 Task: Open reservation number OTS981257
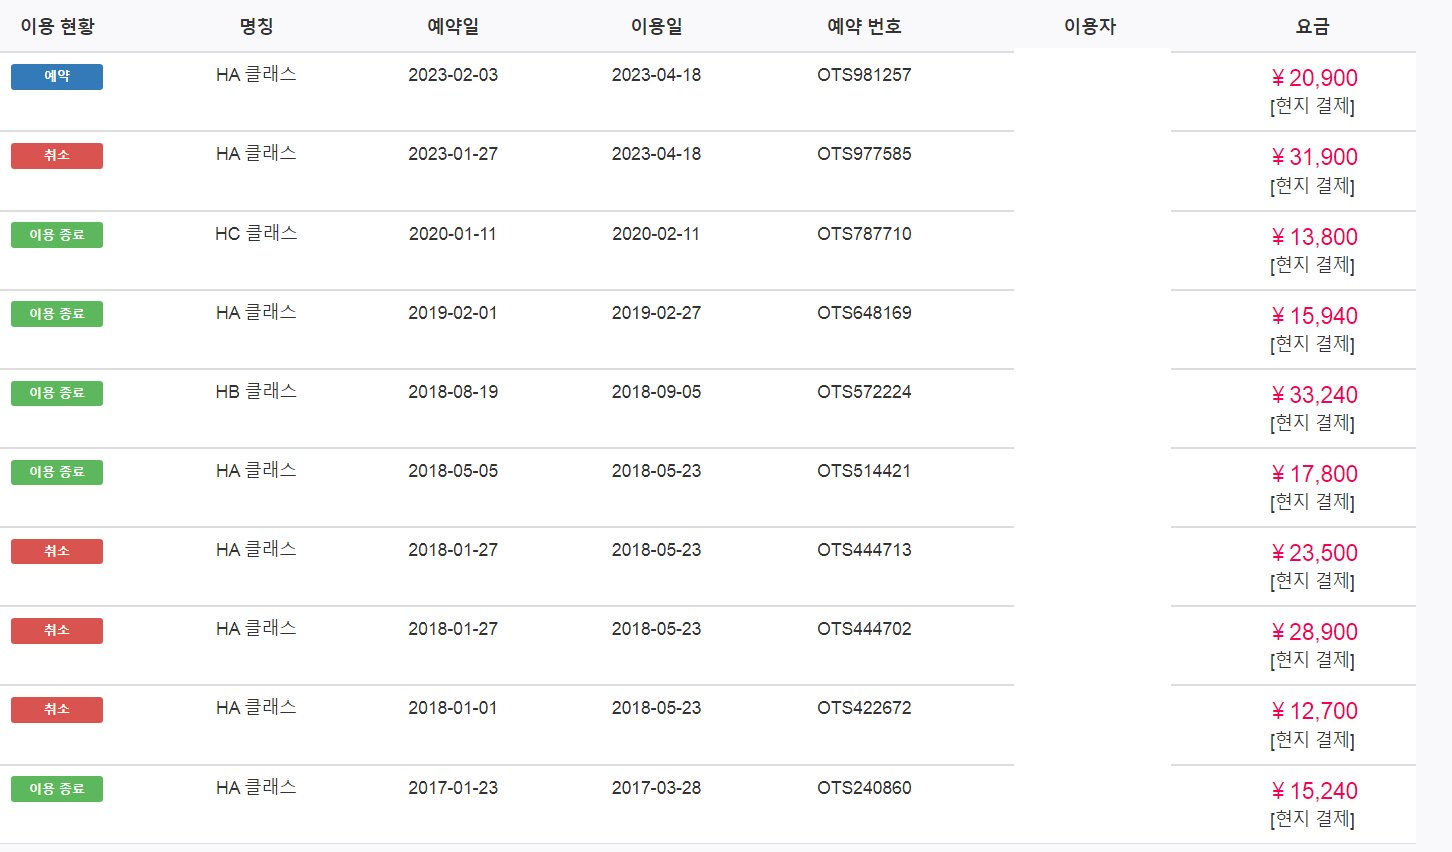864,75
